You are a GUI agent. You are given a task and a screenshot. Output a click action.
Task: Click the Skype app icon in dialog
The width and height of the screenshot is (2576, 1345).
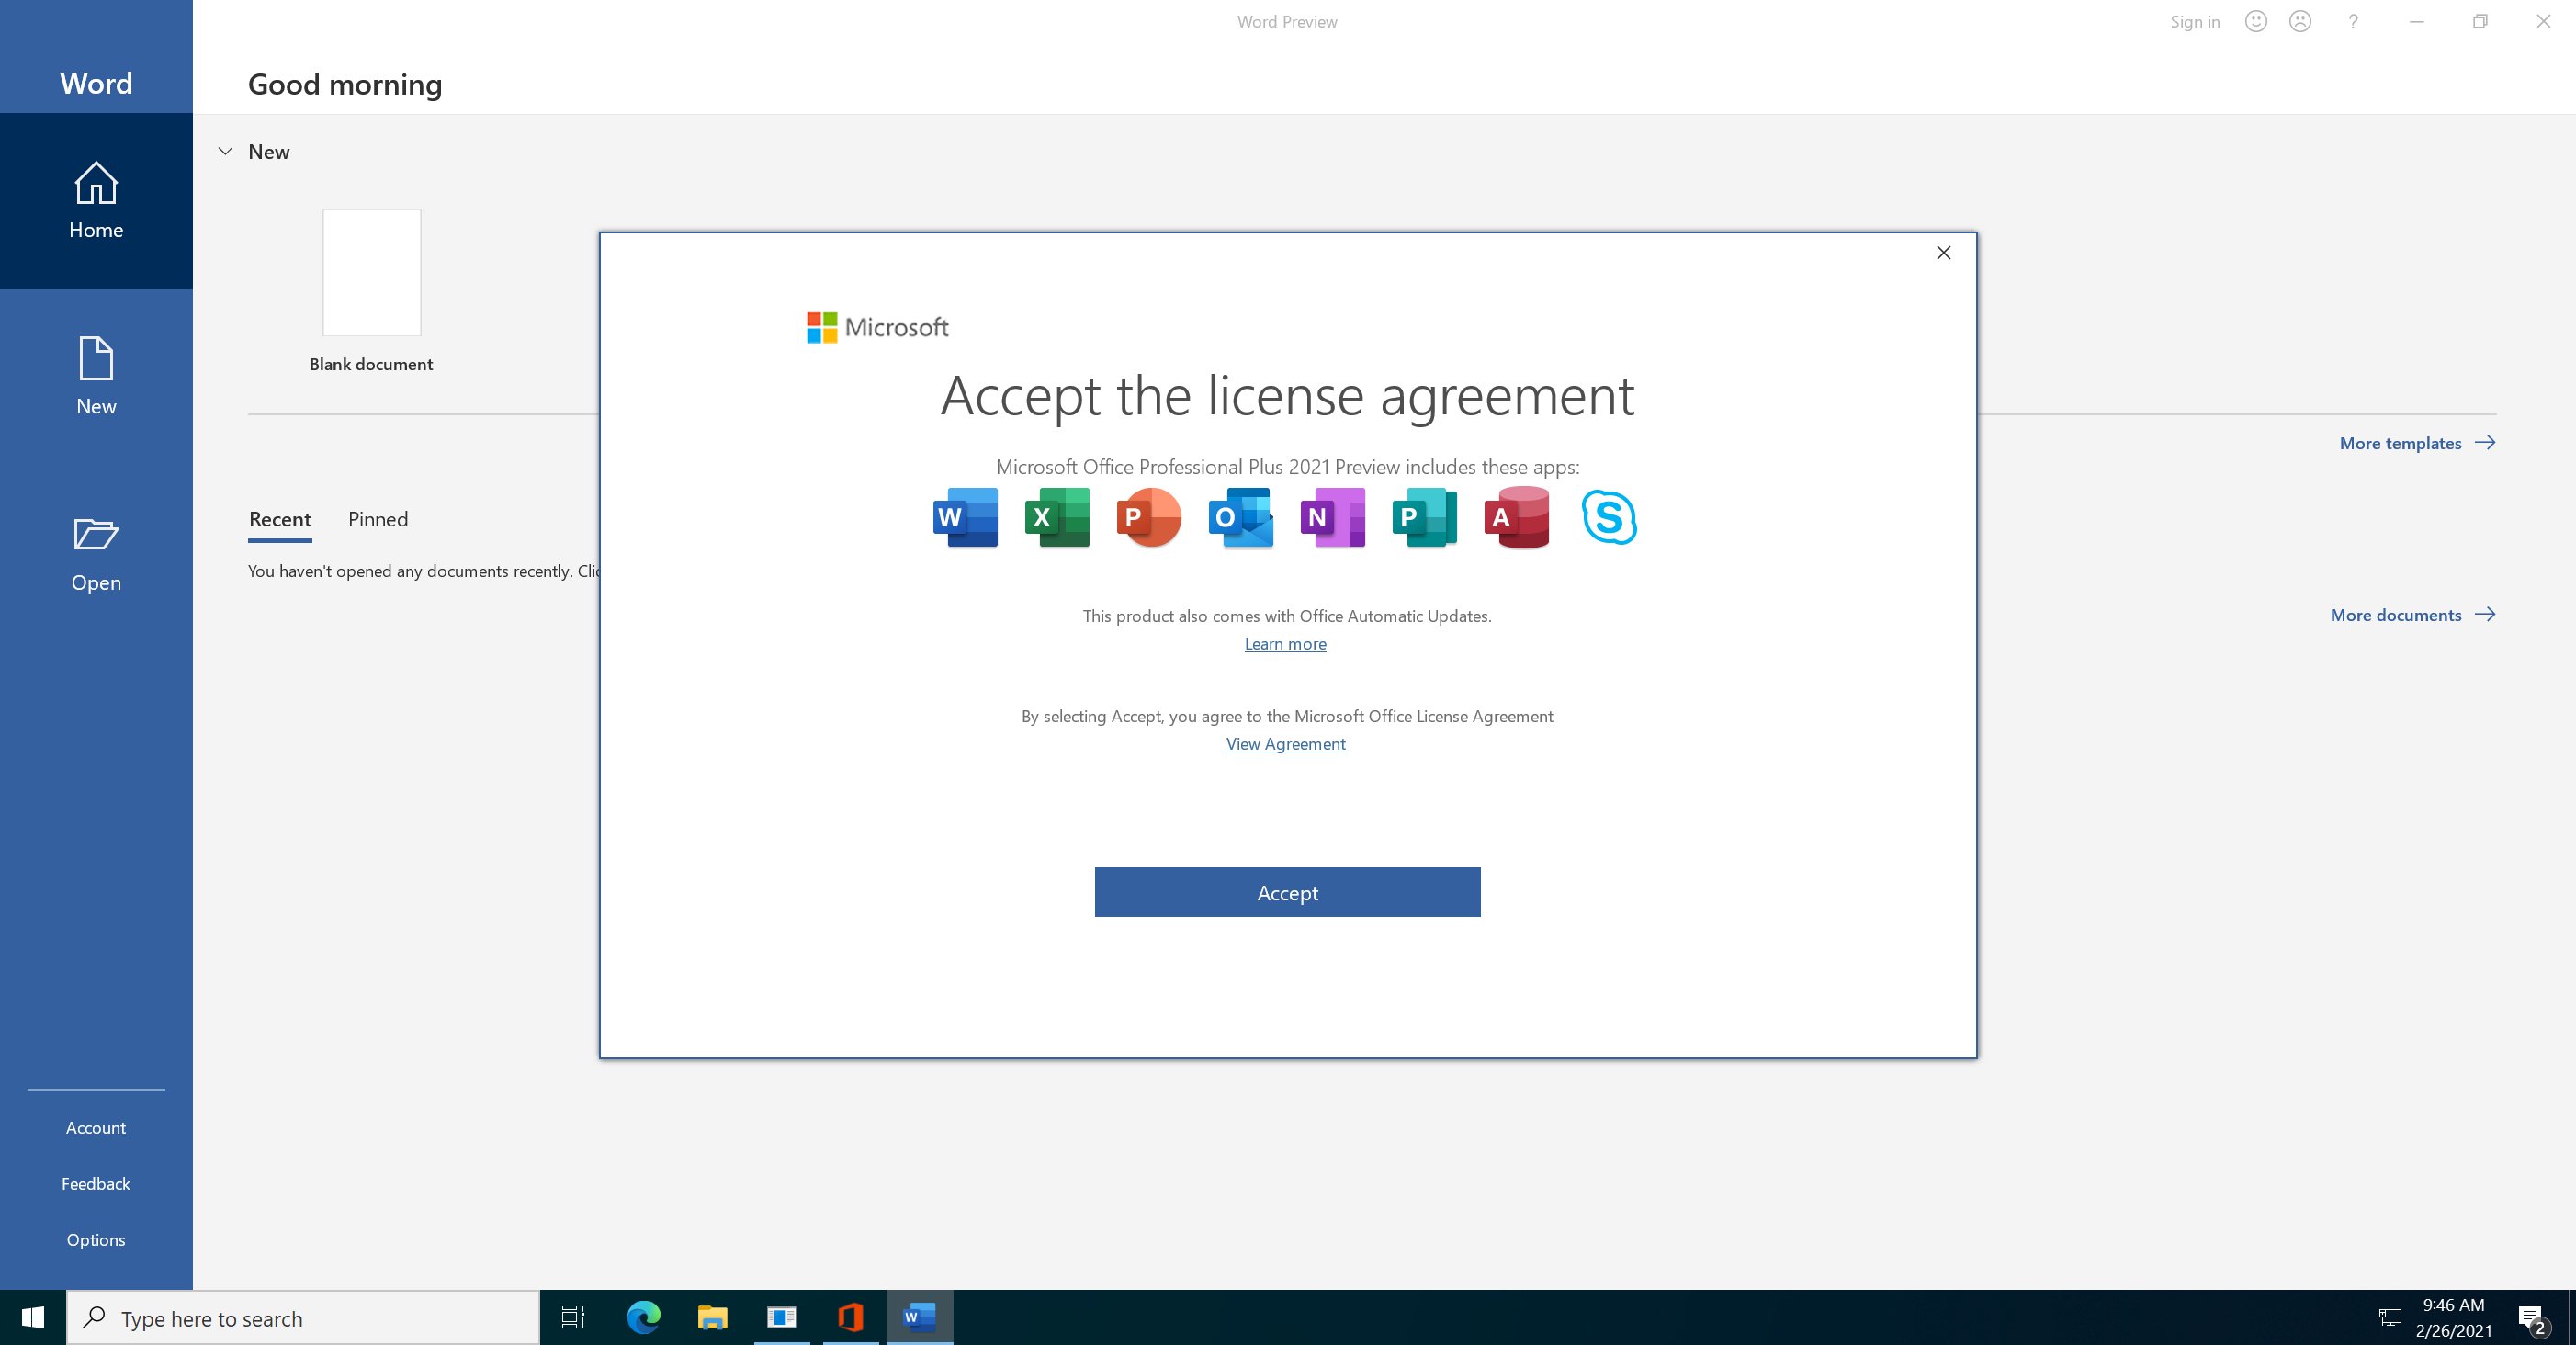pyautogui.click(x=1609, y=517)
